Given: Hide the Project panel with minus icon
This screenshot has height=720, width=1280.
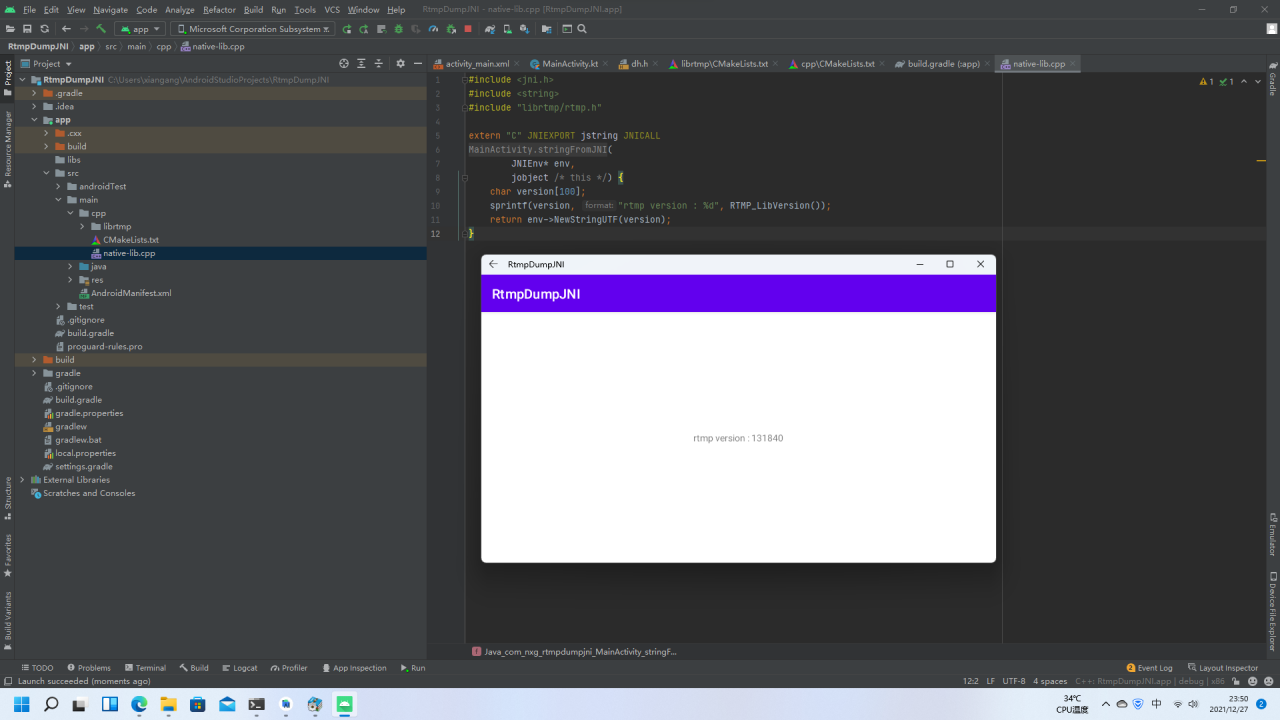Looking at the screenshot, I should (416, 63).
